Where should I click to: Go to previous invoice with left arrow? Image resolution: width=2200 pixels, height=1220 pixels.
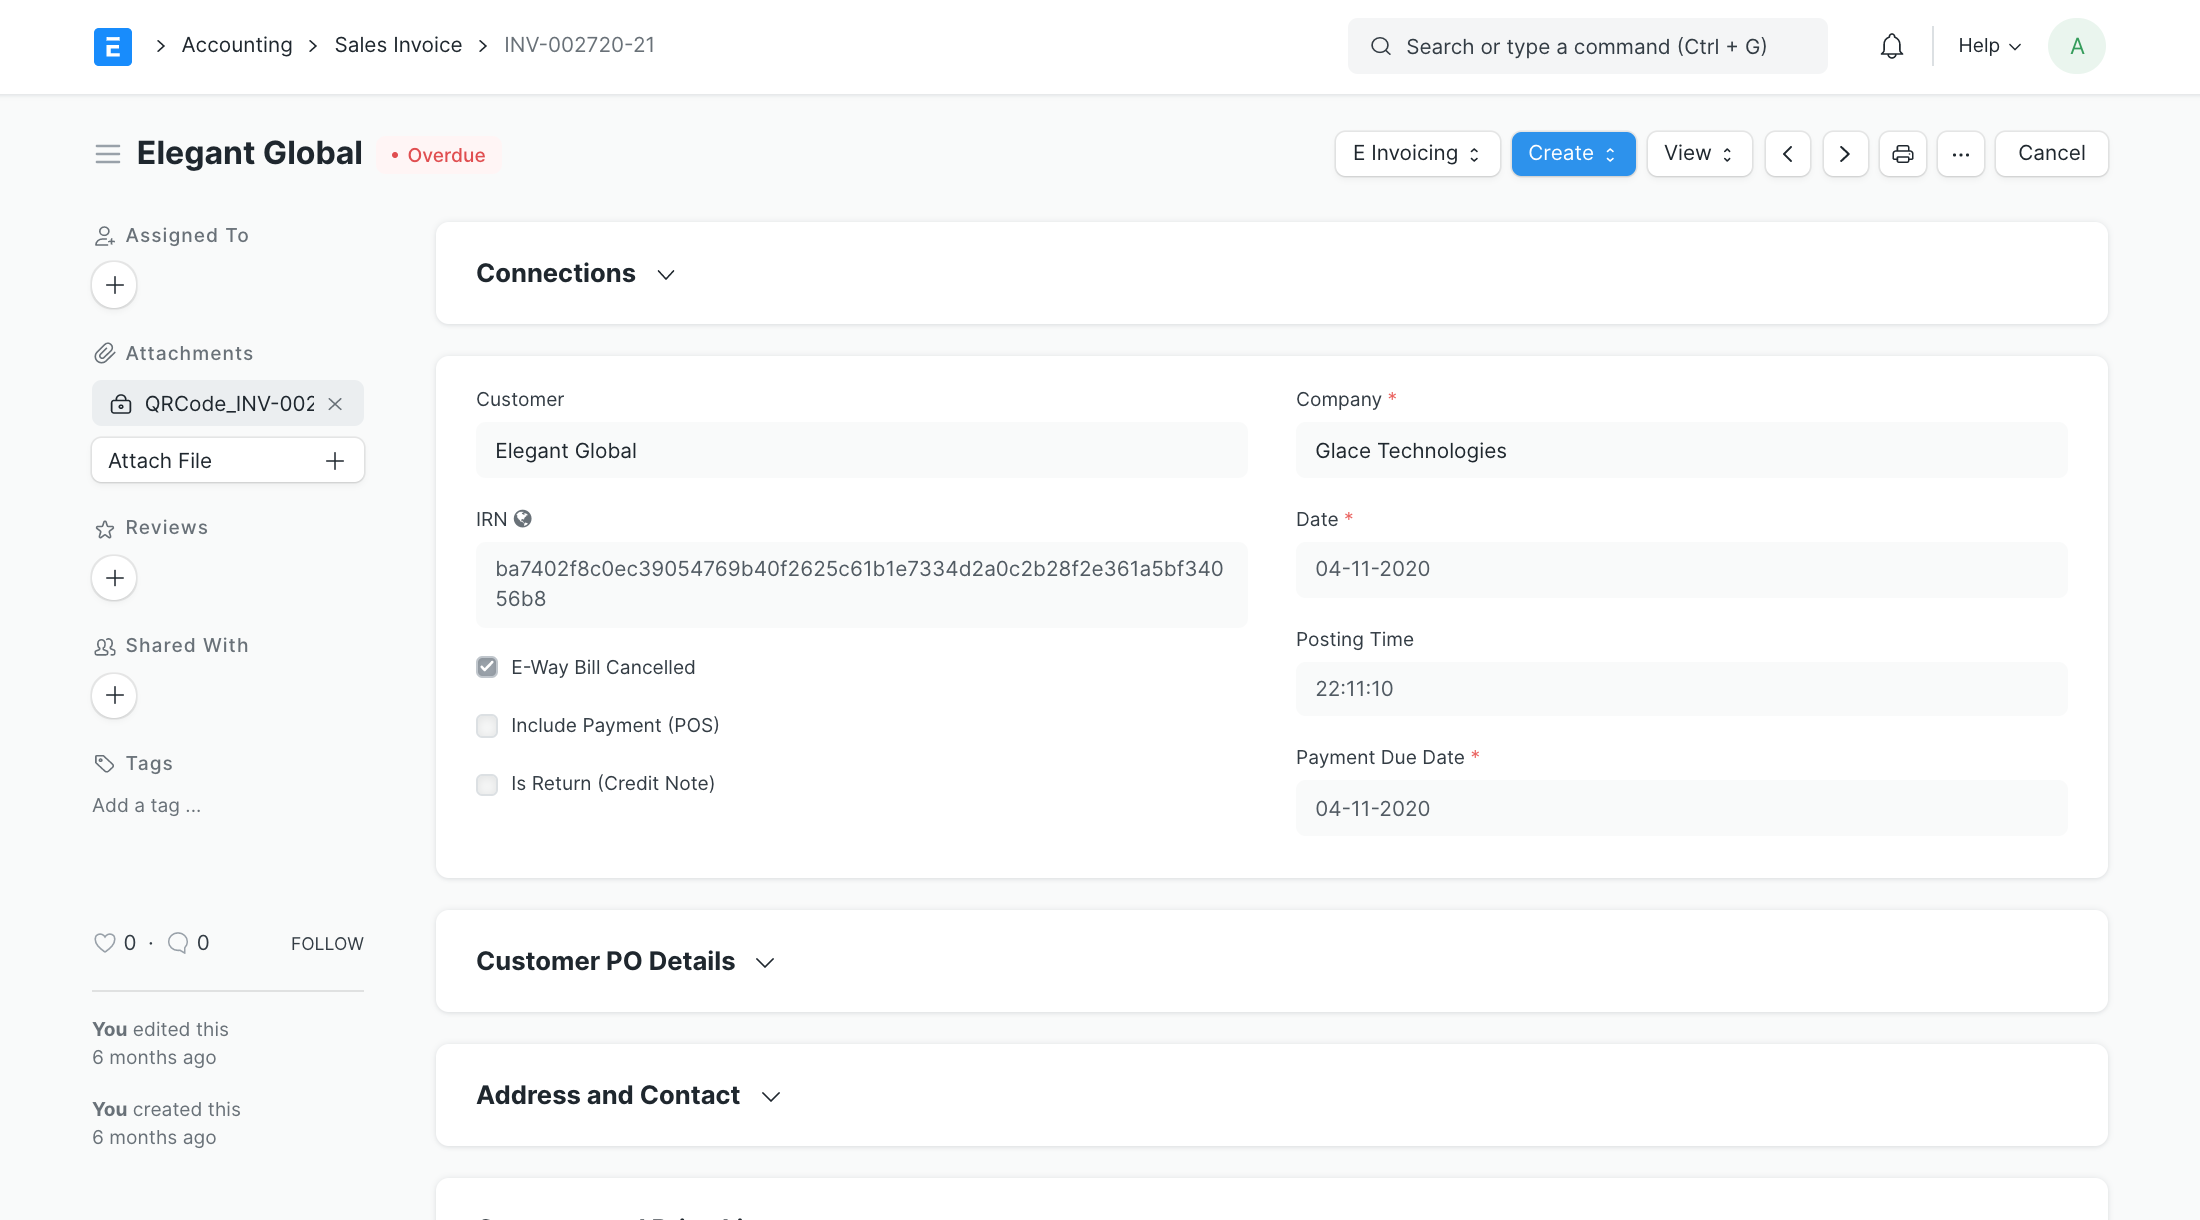click(1787, 154)
